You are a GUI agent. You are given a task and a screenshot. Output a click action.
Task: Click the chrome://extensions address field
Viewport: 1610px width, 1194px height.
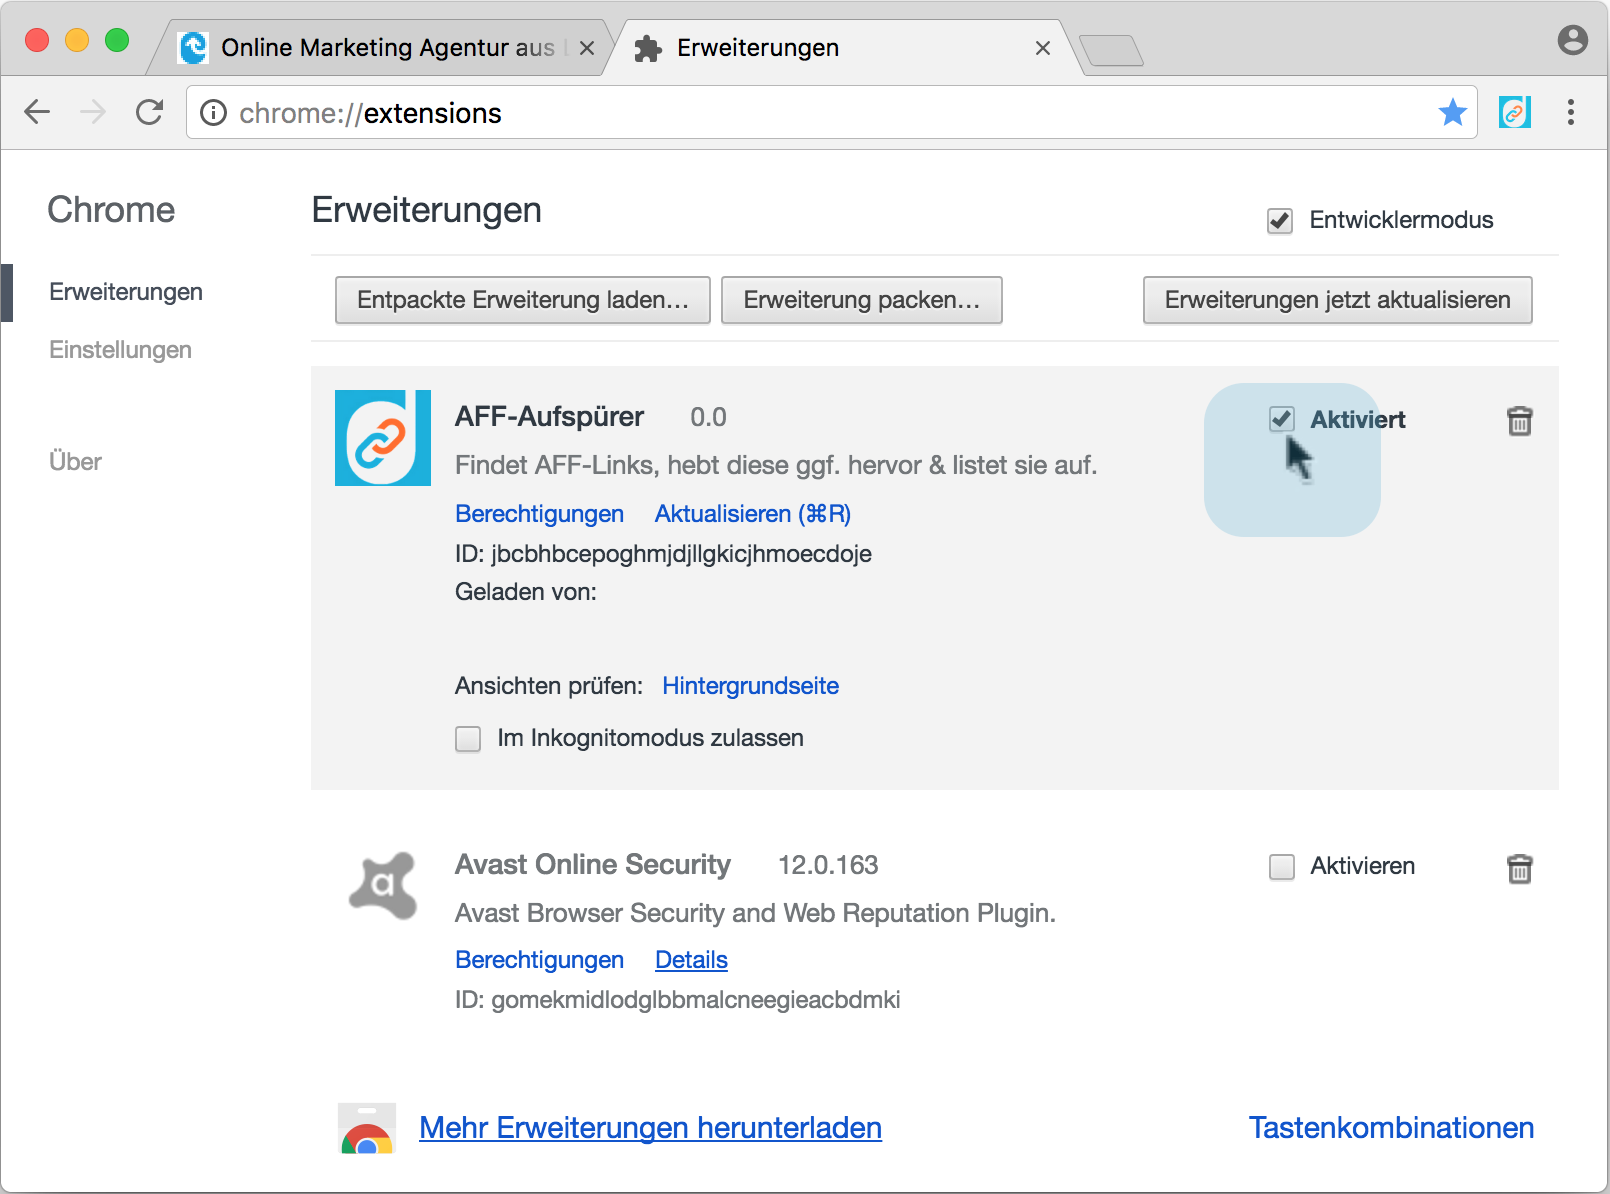[800, 113]
